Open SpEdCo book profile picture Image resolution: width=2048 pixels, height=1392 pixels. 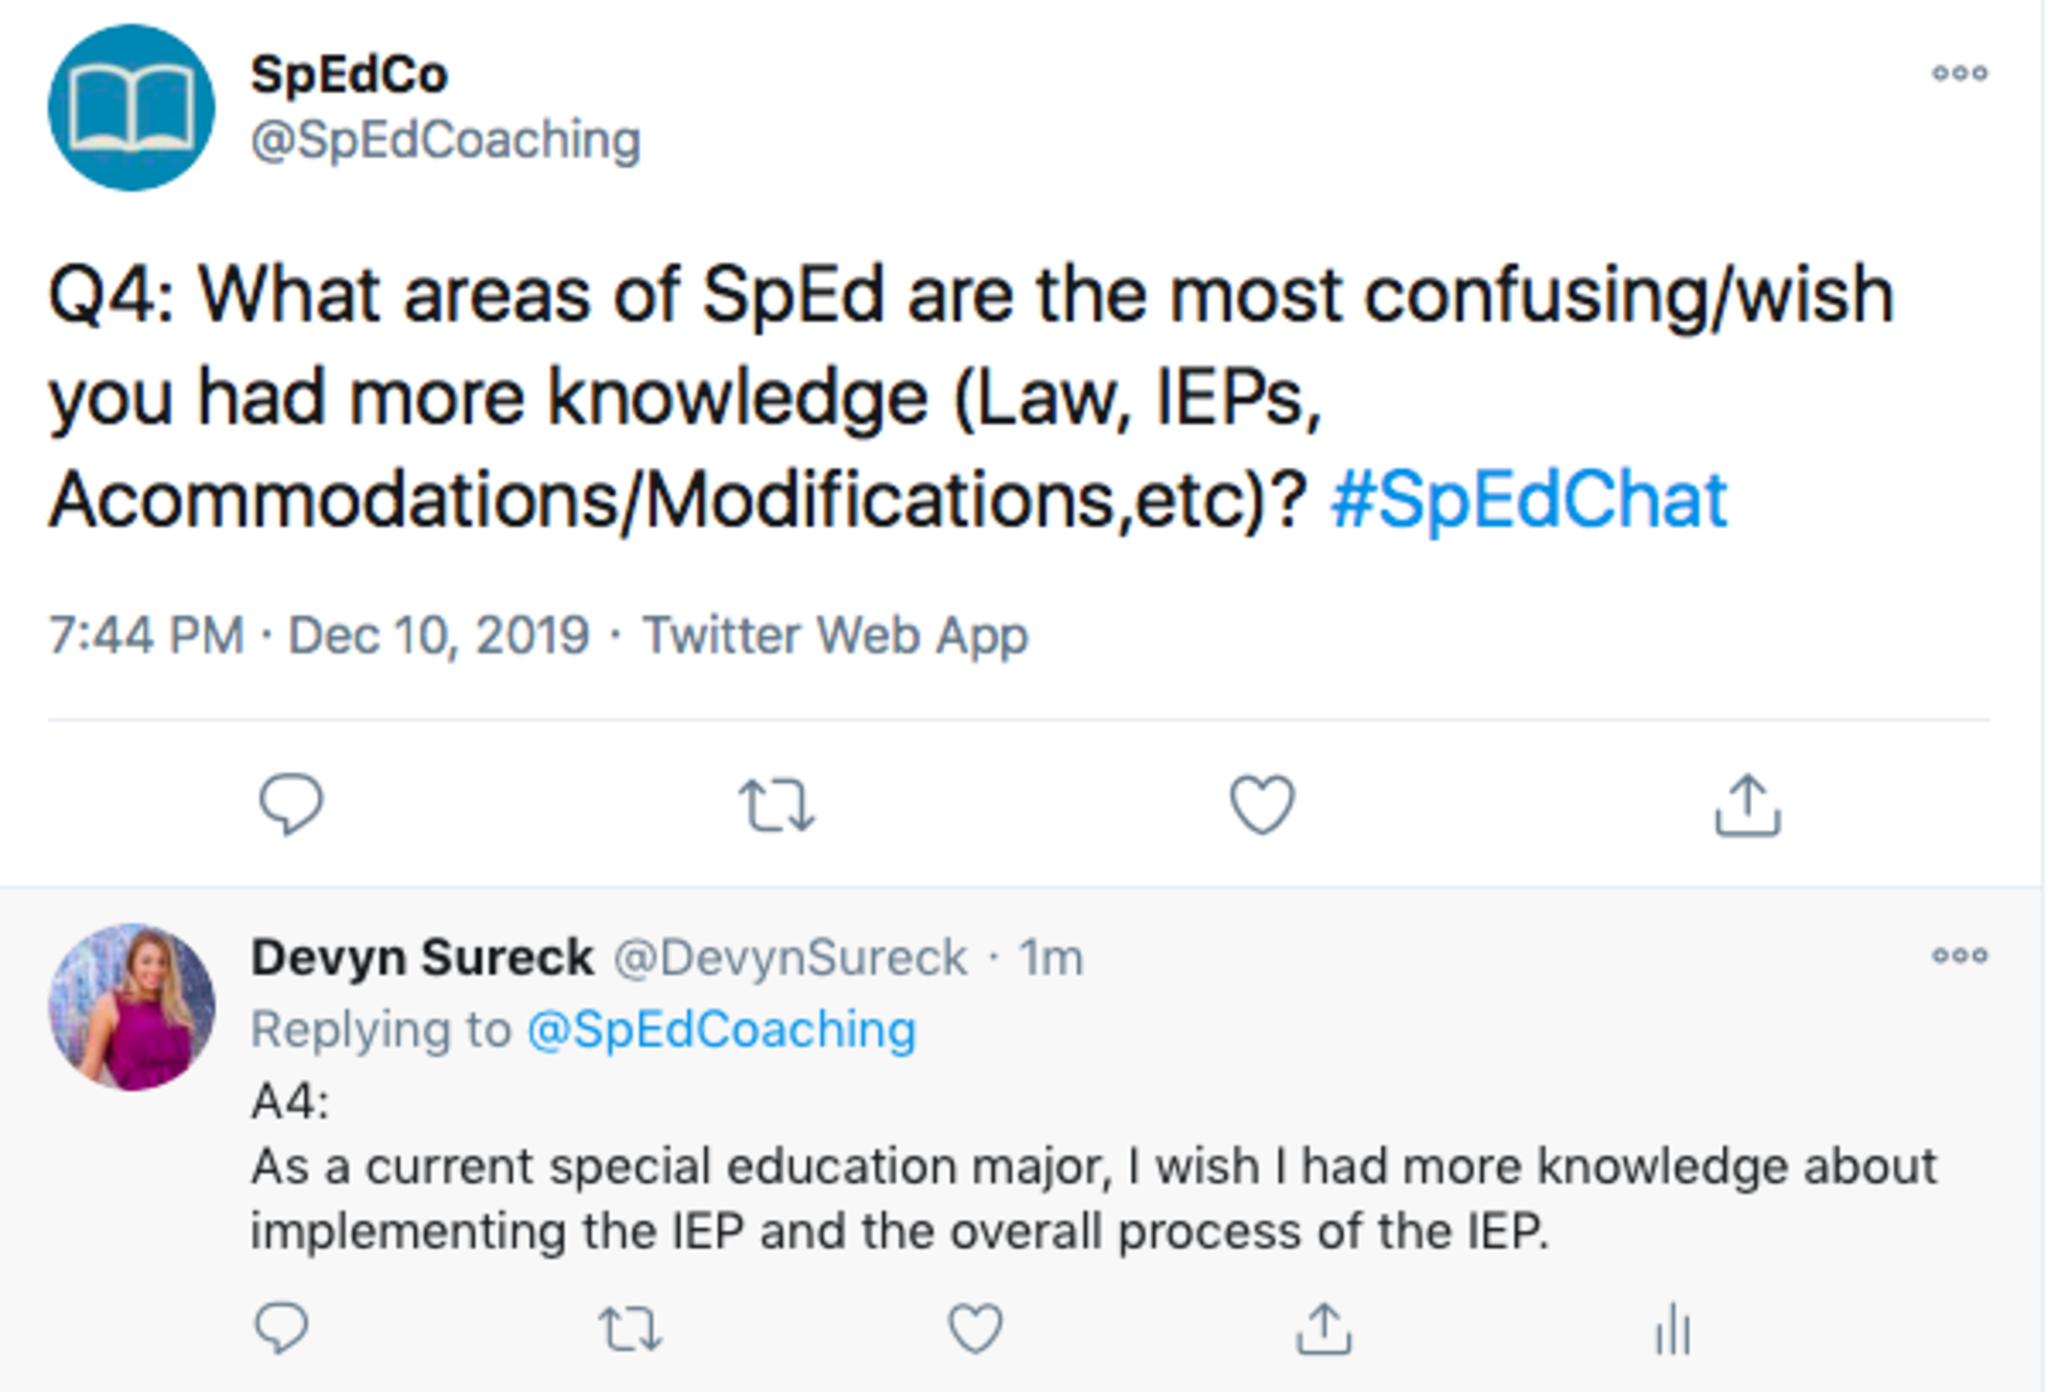pos(131,108)
